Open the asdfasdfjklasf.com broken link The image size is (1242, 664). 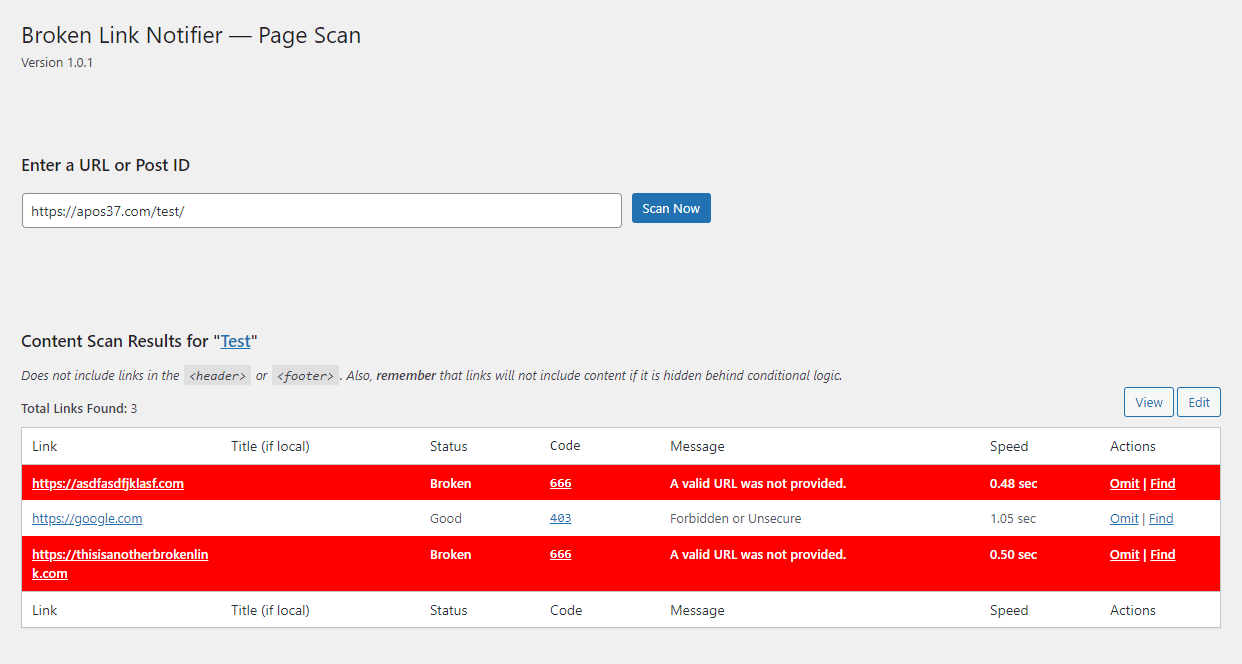(108, 483)
